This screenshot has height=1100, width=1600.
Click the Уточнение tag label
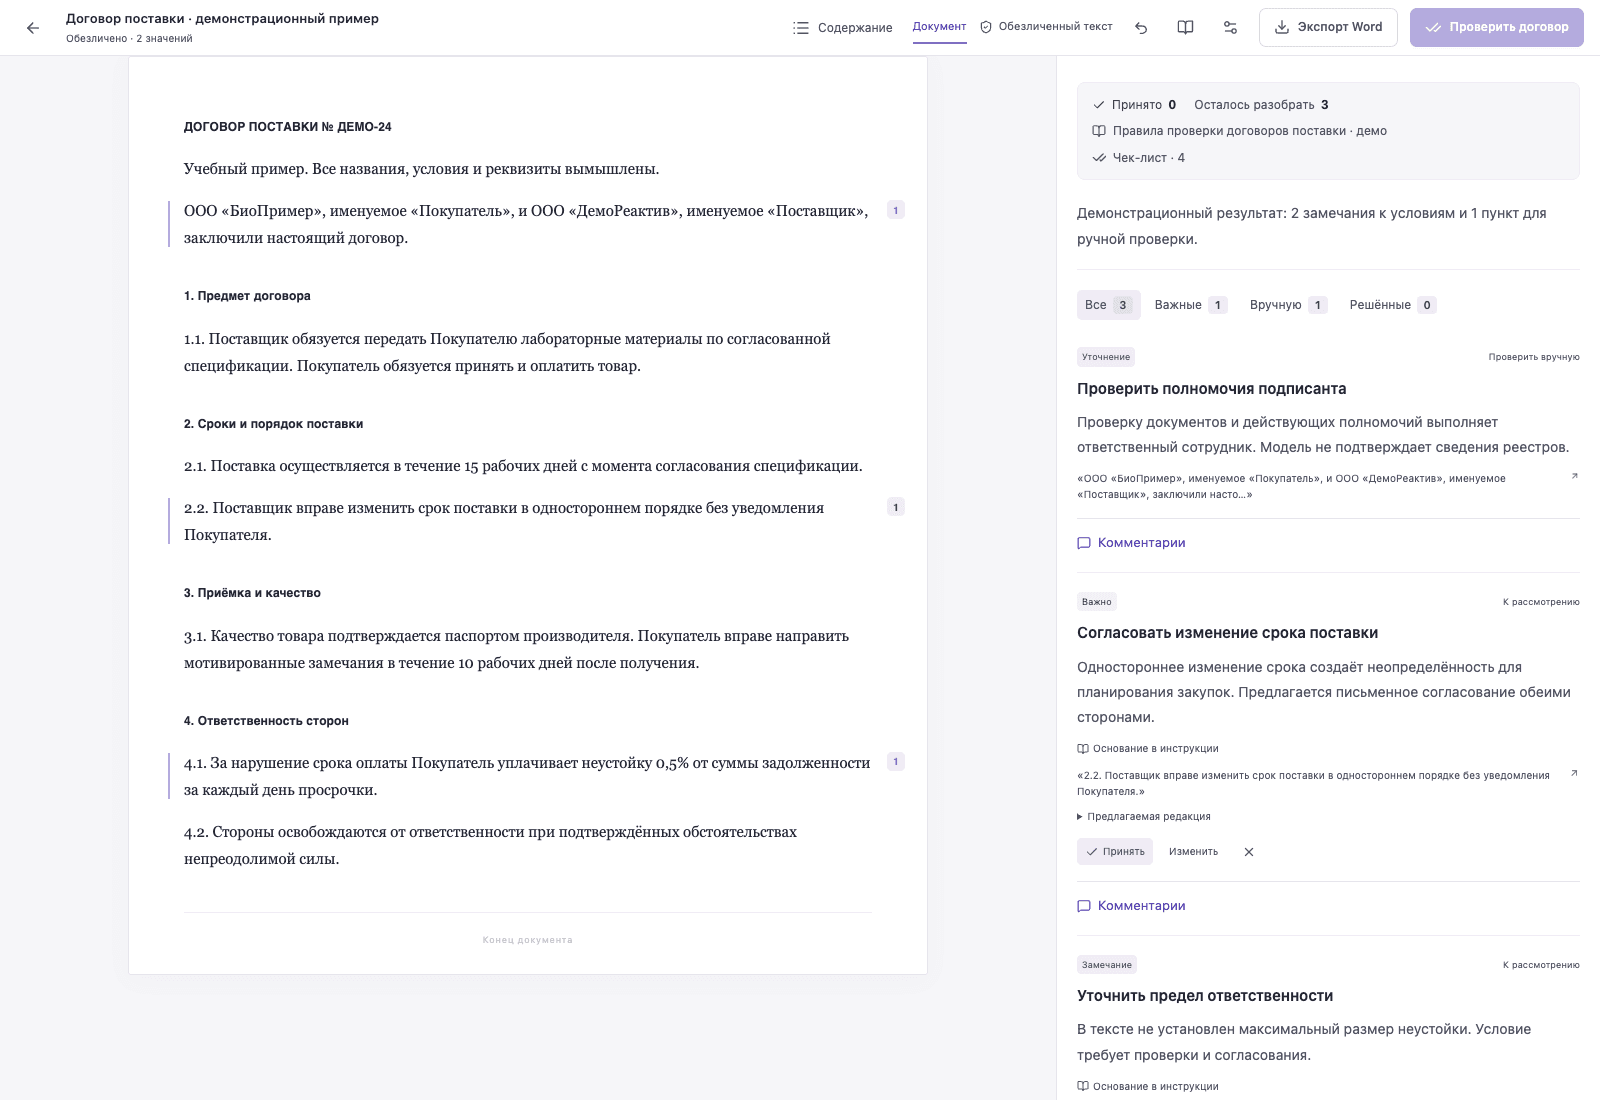(x=1106, y=357)
